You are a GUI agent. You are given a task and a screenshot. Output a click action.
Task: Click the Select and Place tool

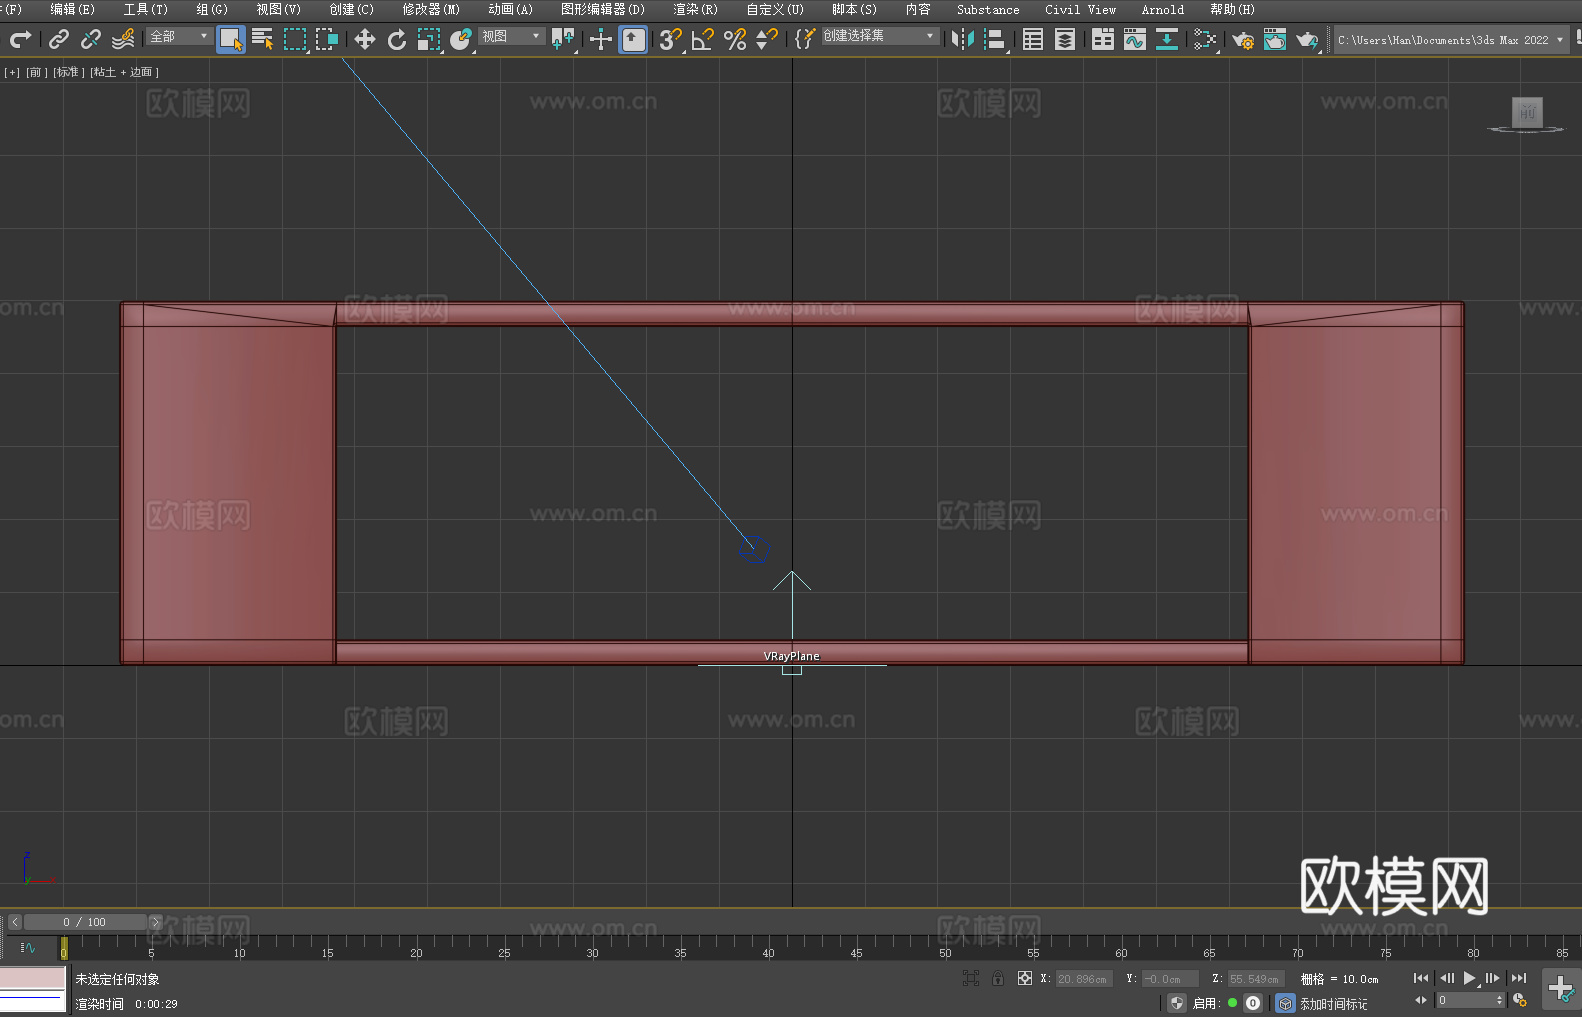[461, 39]
